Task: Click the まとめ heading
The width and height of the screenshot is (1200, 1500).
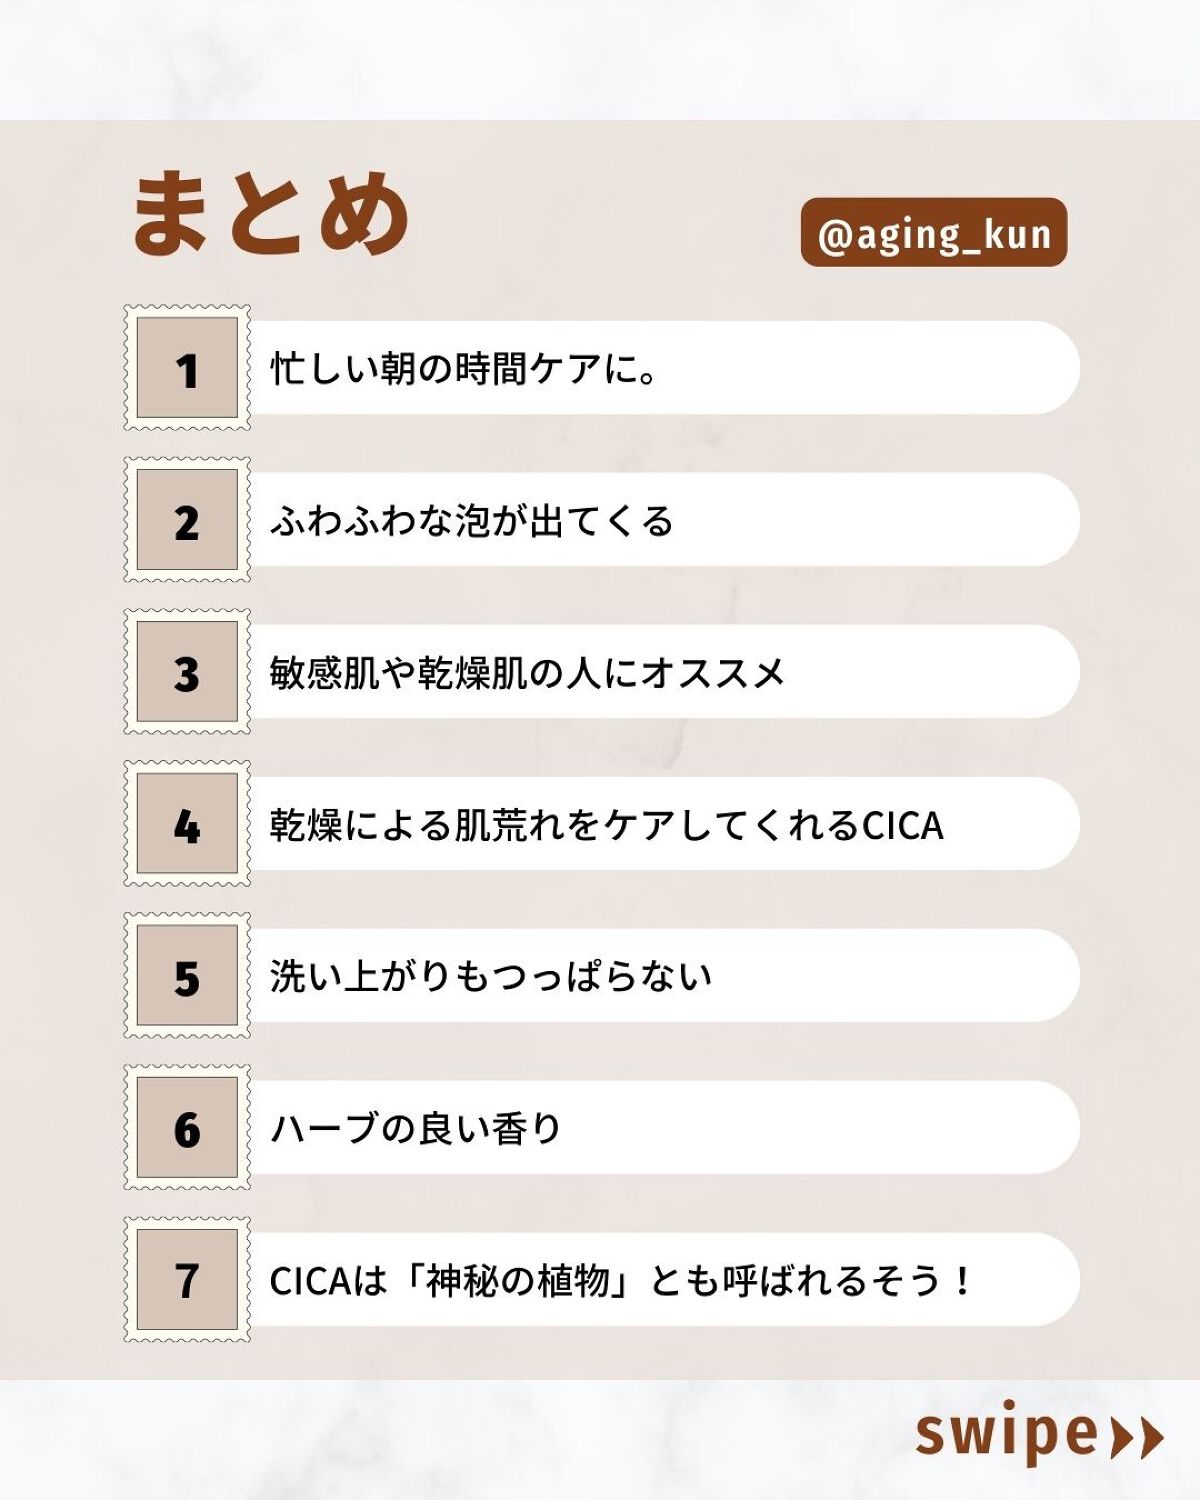Action: coord(270,213)
